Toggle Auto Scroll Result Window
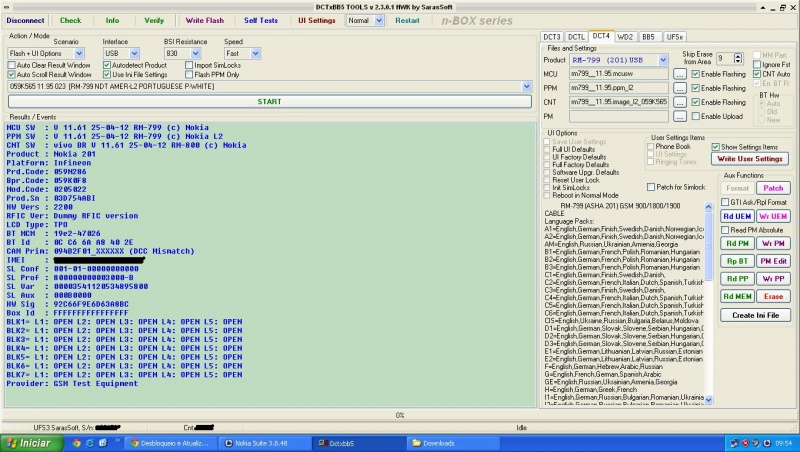The height and width of the screenshot is (452, 800). (12, 74)
